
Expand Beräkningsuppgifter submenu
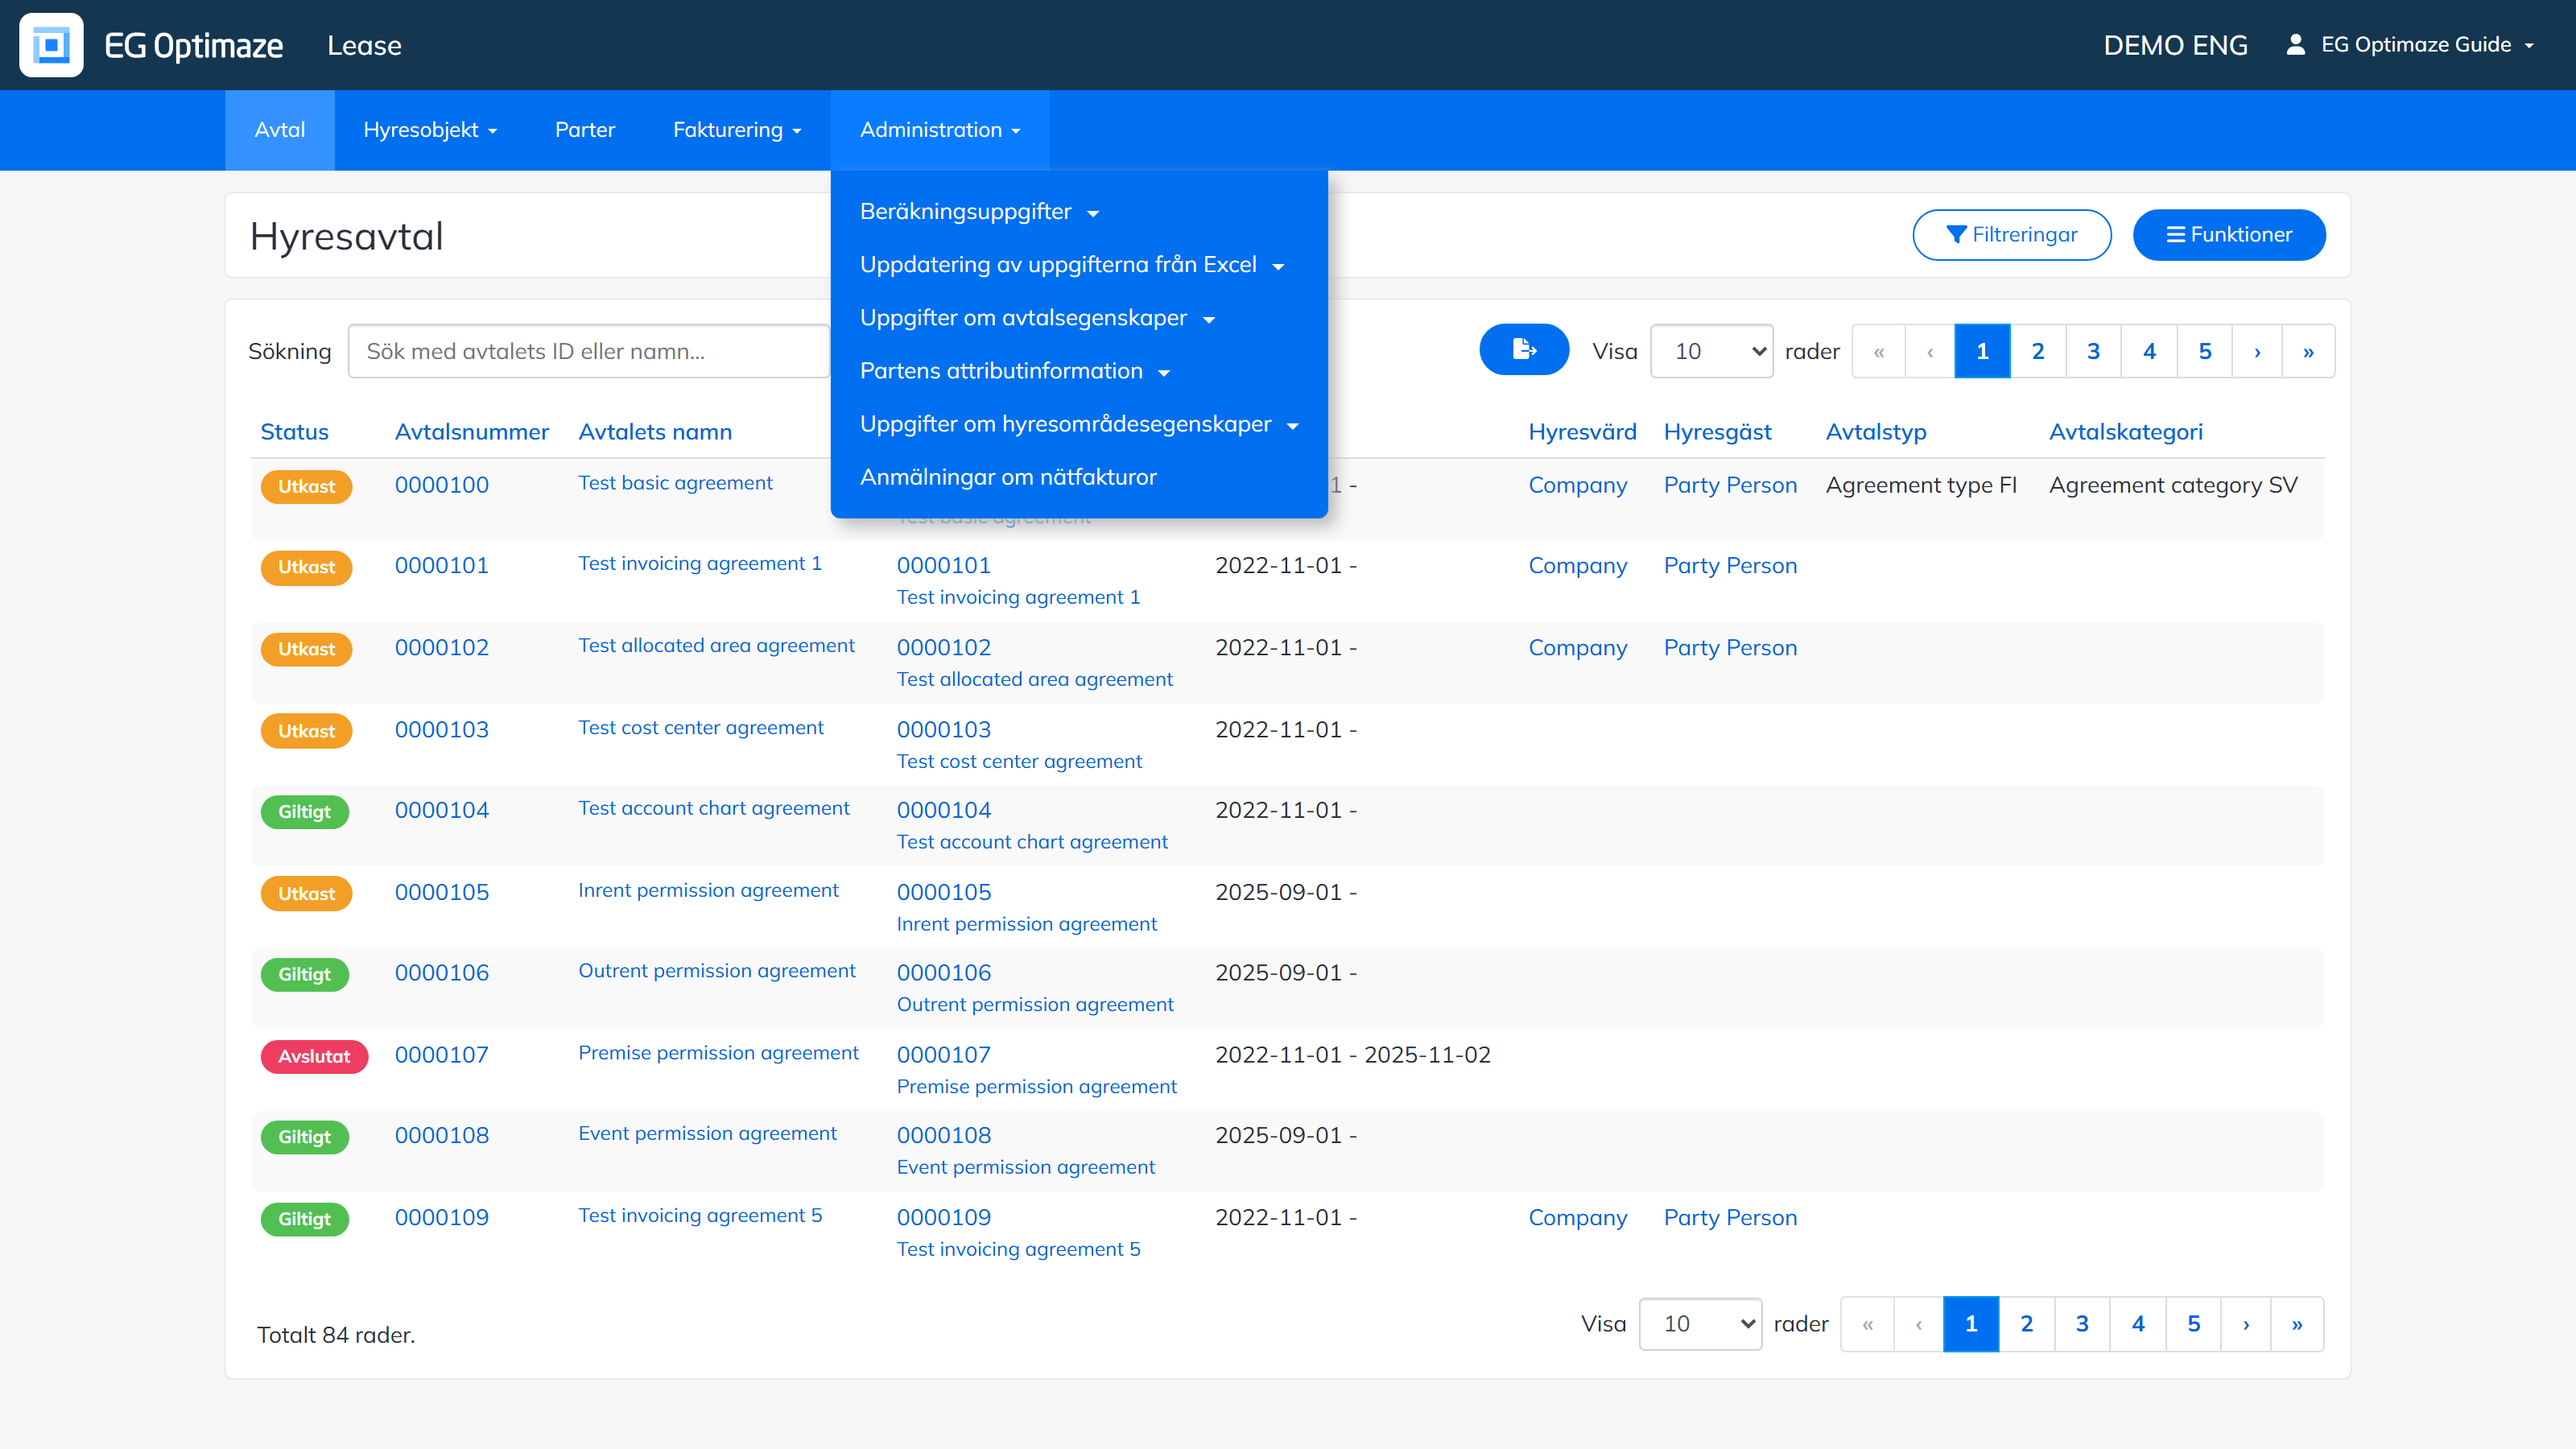click(980, 212)
